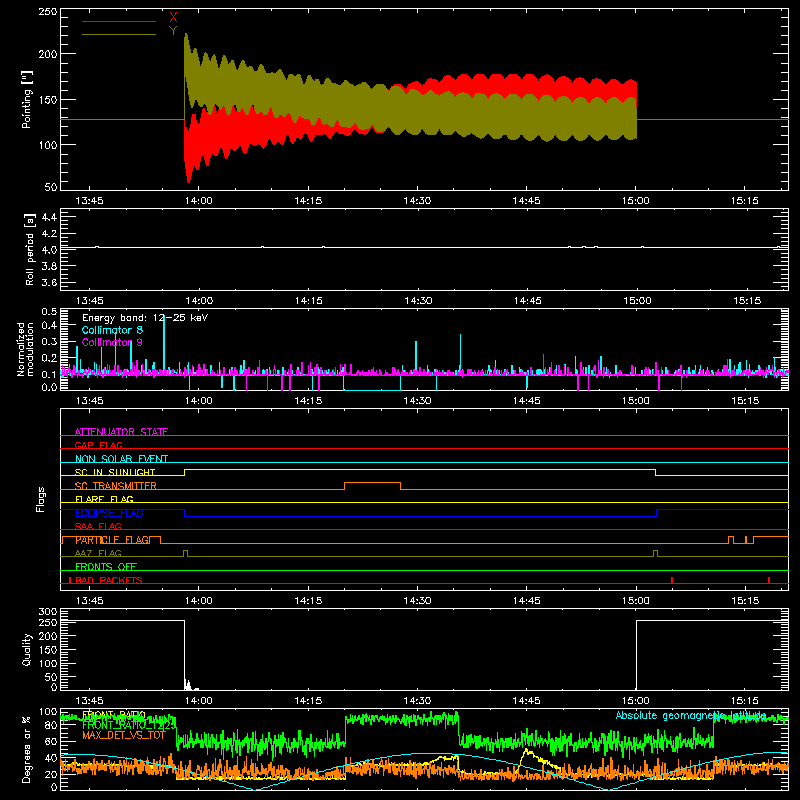Select the olive 'Y' legend label

[173, 31]
